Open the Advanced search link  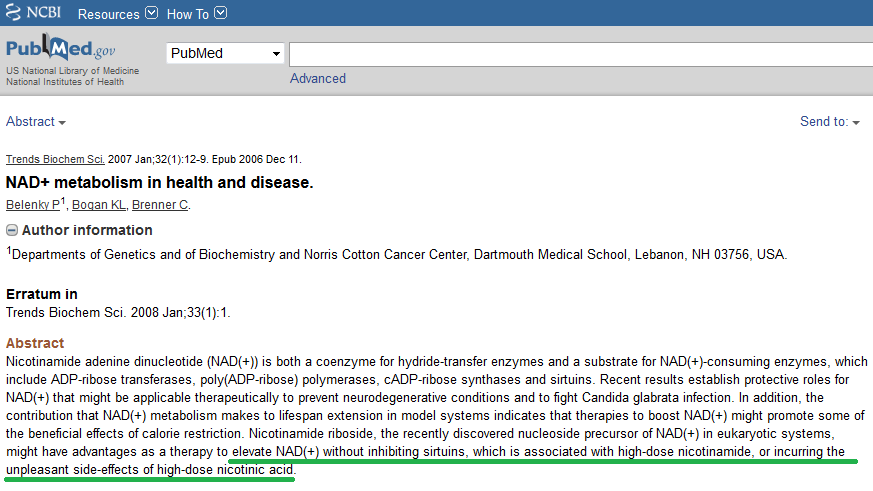(x=317, y=78)
